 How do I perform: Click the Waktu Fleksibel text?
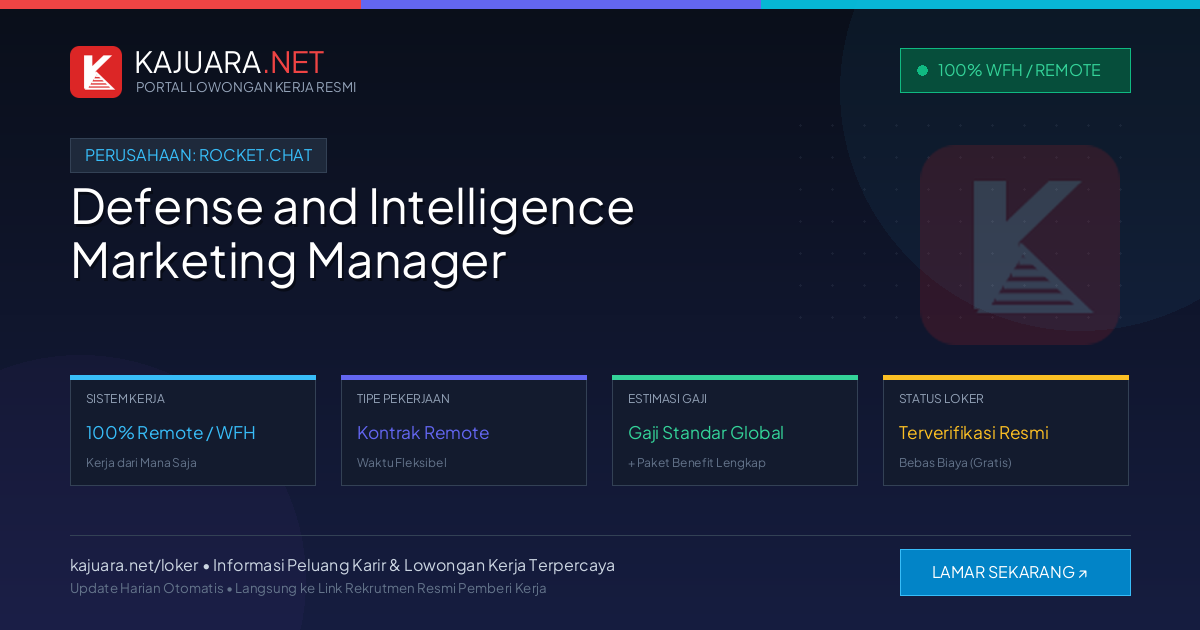[402, 463]
